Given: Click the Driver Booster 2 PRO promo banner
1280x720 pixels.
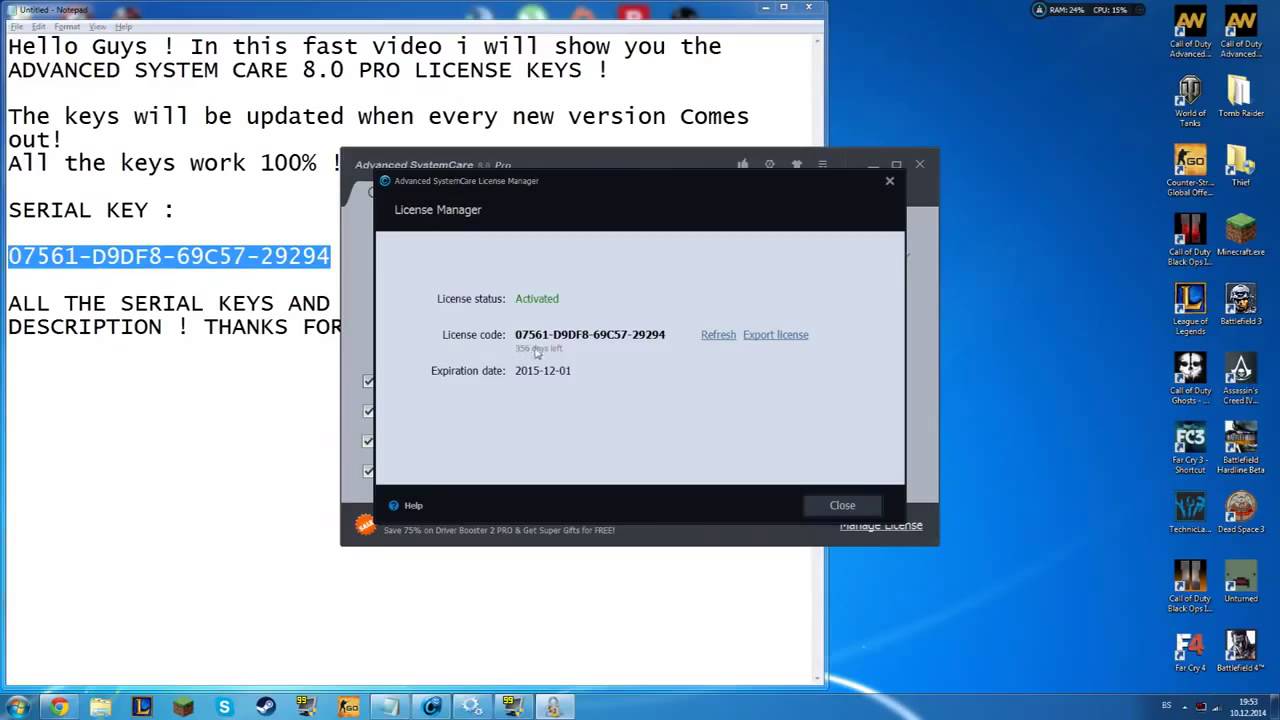Looking at the screenshot, I should click(499, 530).
